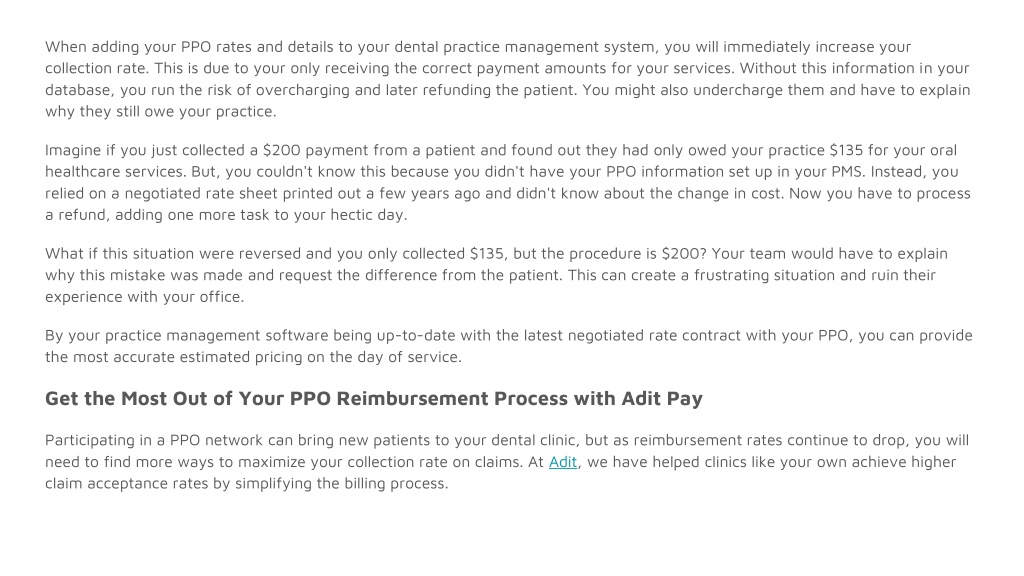1024x576 pixels.
Task: Click the text "why they still owe your practice."
Action: coord(161,112)
